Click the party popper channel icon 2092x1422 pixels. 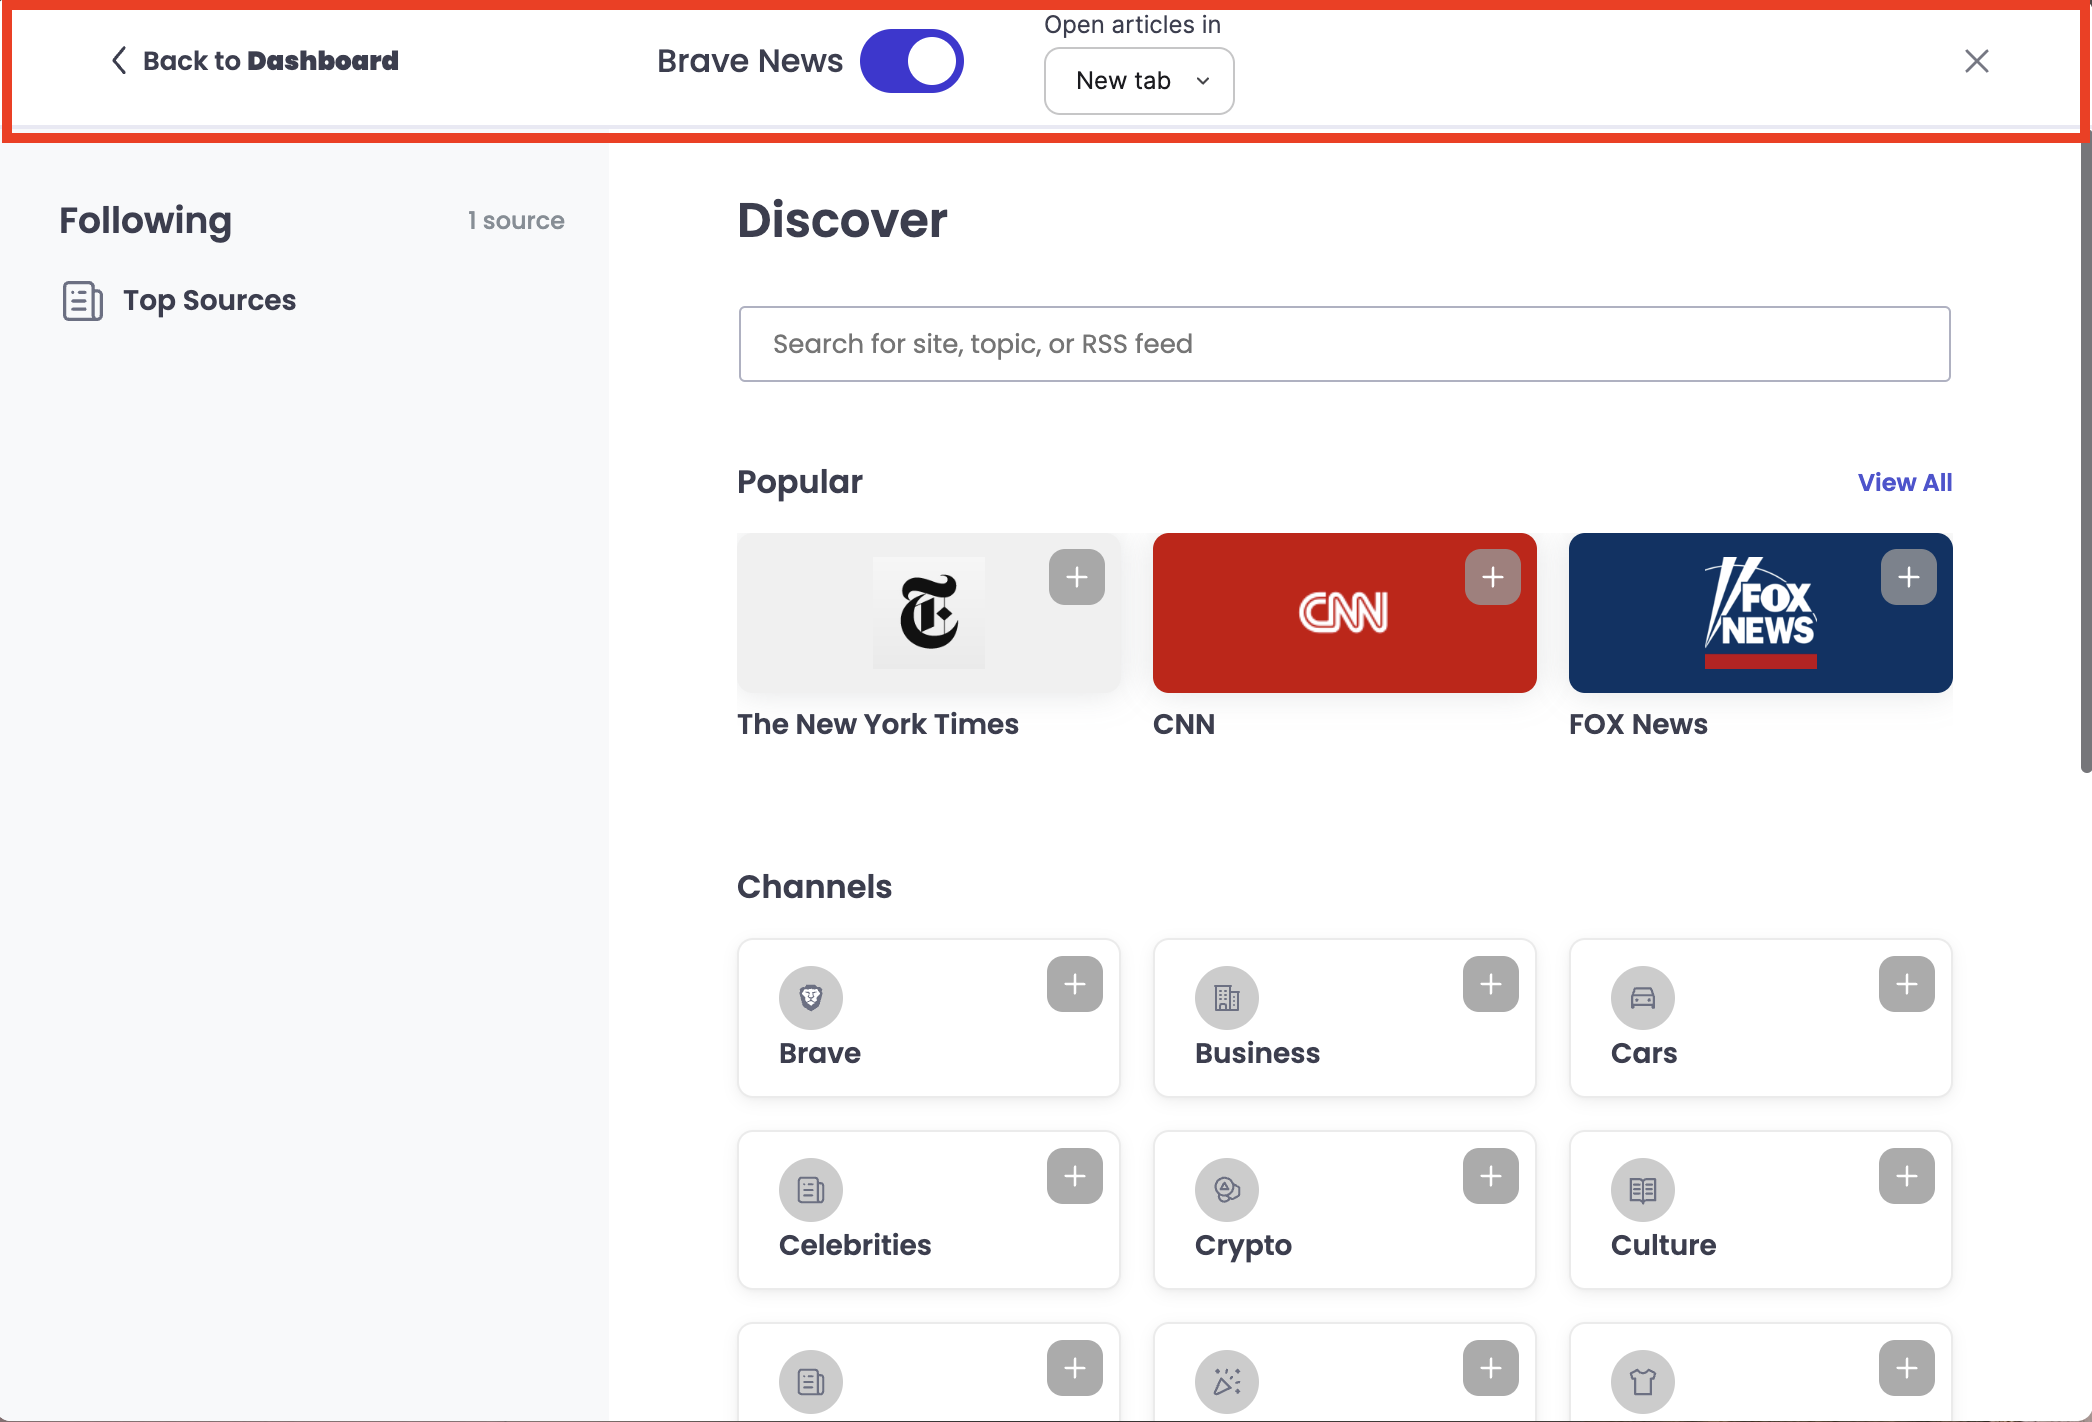click(1227, 1382)
